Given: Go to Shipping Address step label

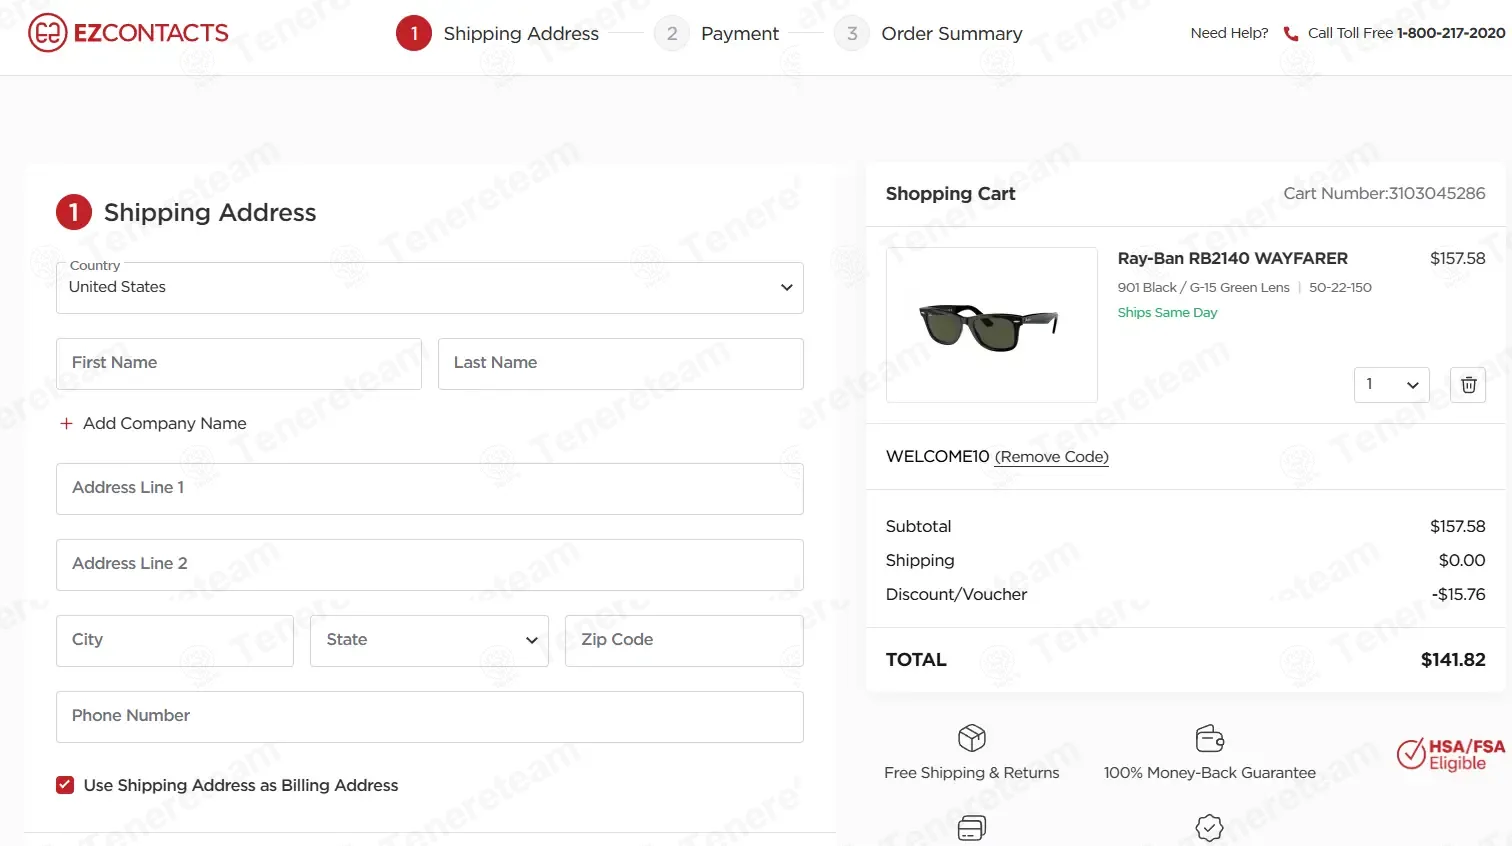Looking at the screenshot, I should pyautogui.click(x=521, y=33).
